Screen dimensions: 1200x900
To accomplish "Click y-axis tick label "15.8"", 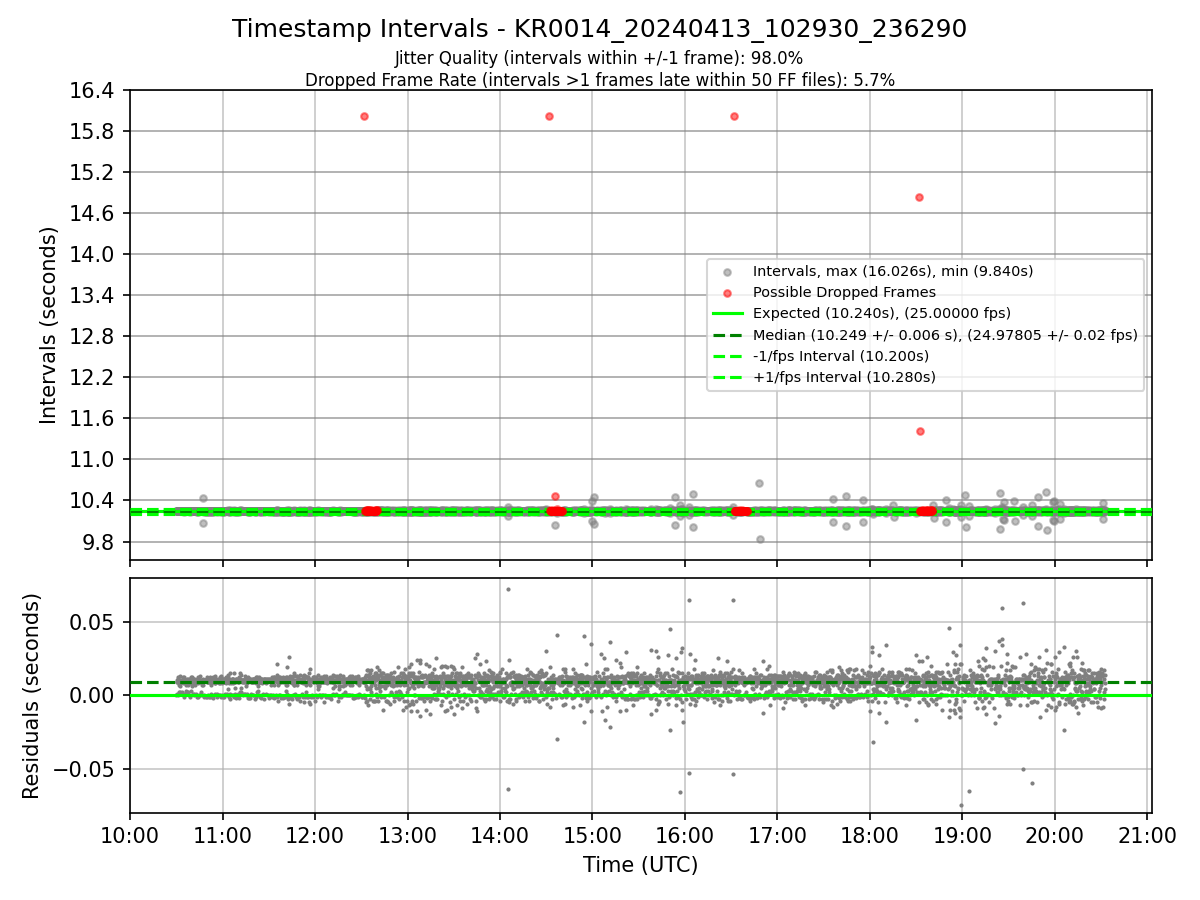I will point(94,132).
